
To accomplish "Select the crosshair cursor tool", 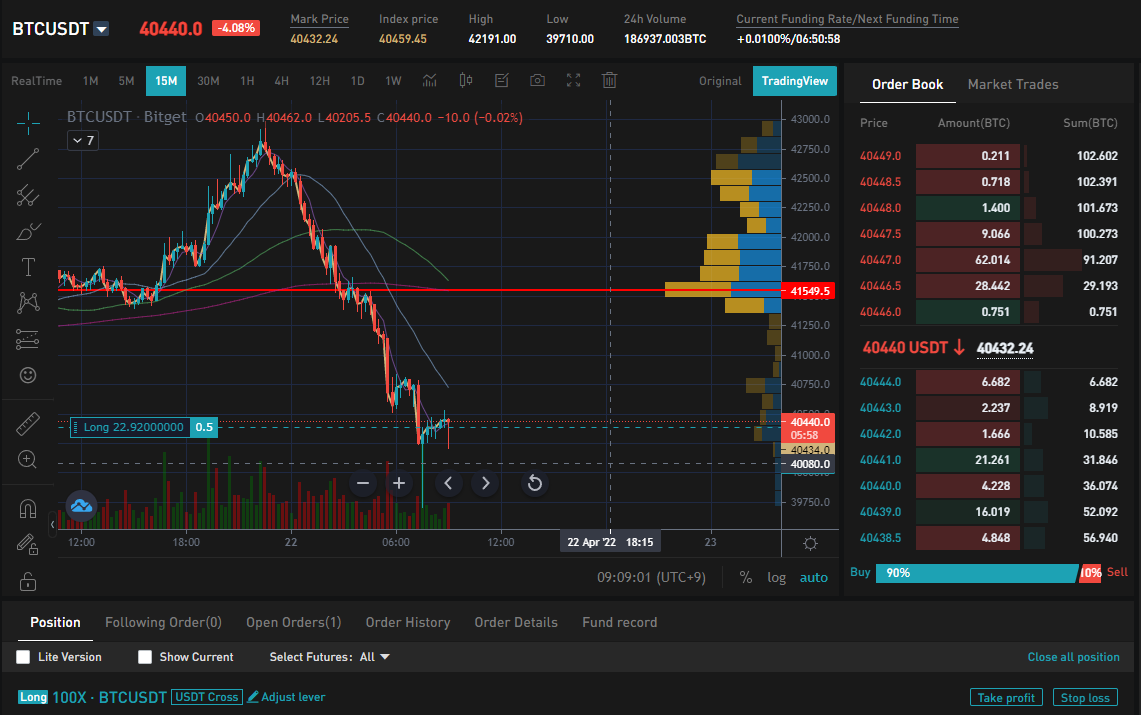I will click(x=28, y=123).
